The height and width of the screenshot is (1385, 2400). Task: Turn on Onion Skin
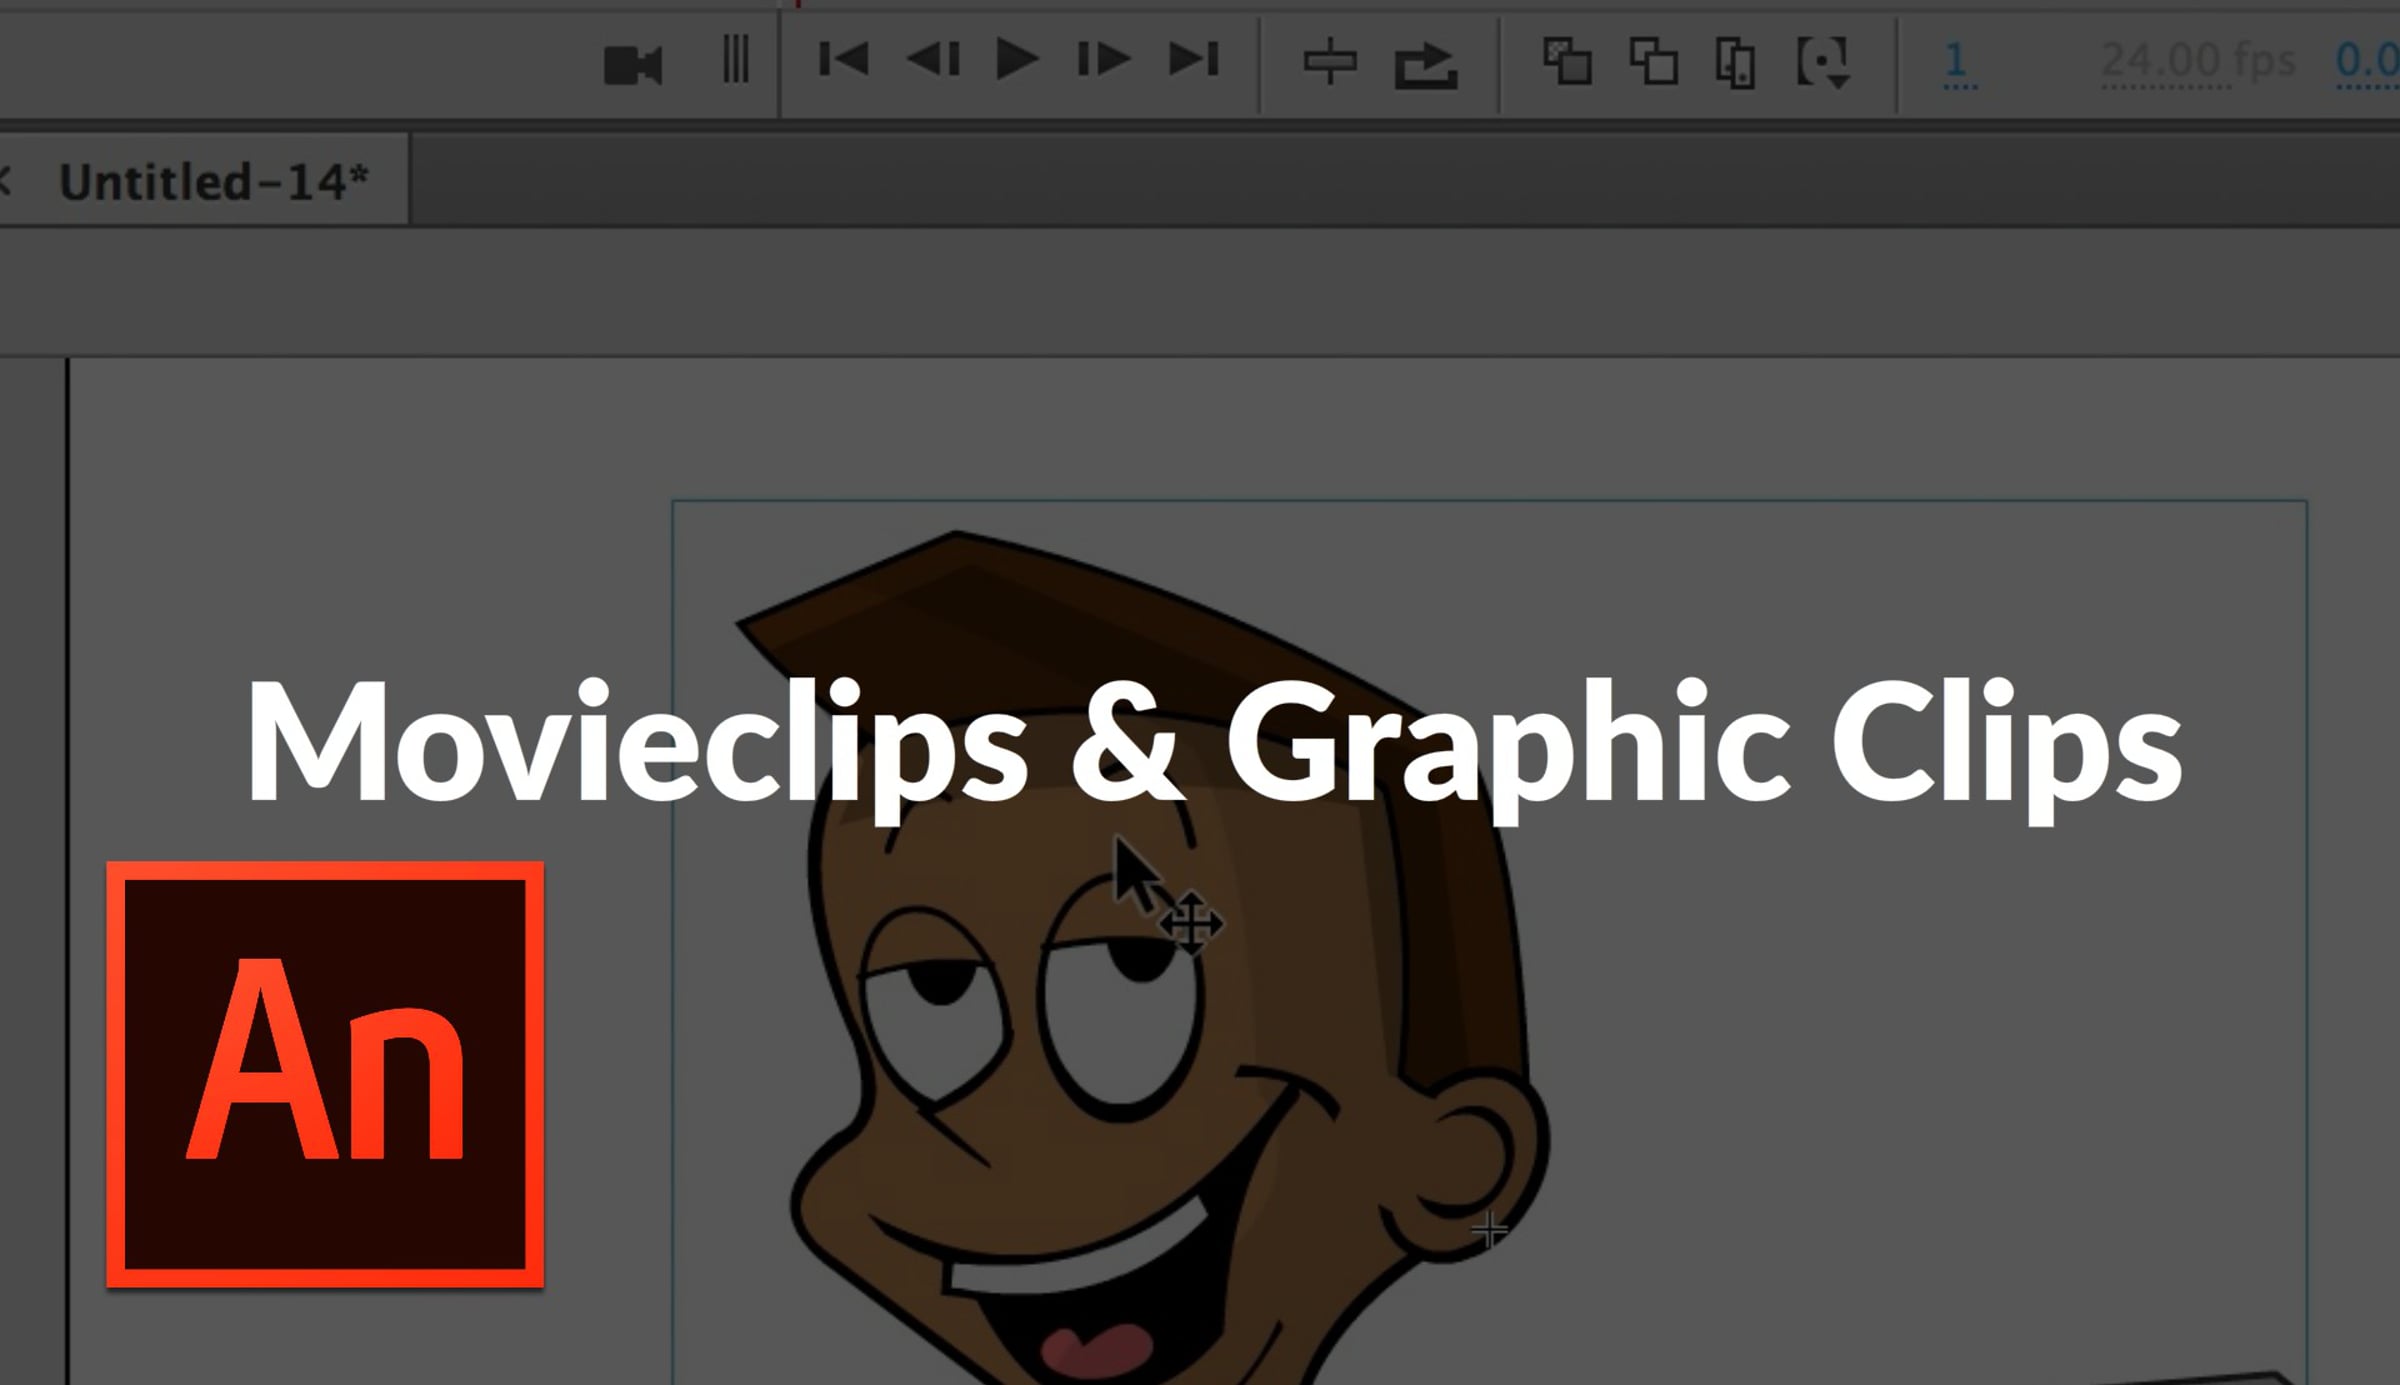[x=1567, y=62]
